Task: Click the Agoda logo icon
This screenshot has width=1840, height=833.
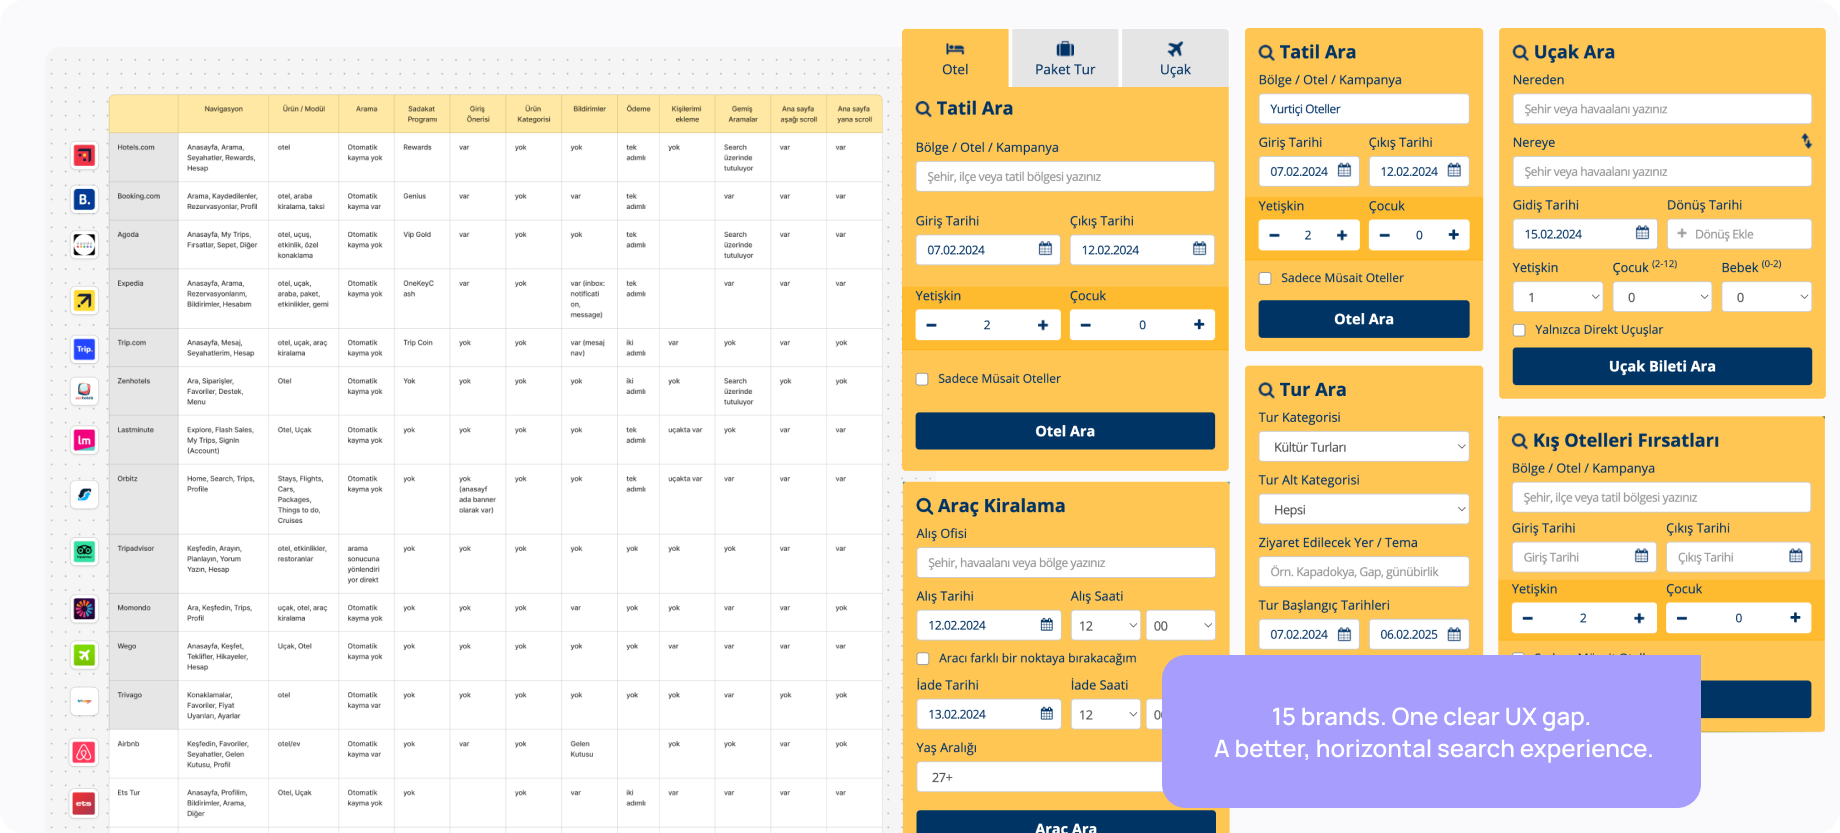Action: tap(85, 244)
